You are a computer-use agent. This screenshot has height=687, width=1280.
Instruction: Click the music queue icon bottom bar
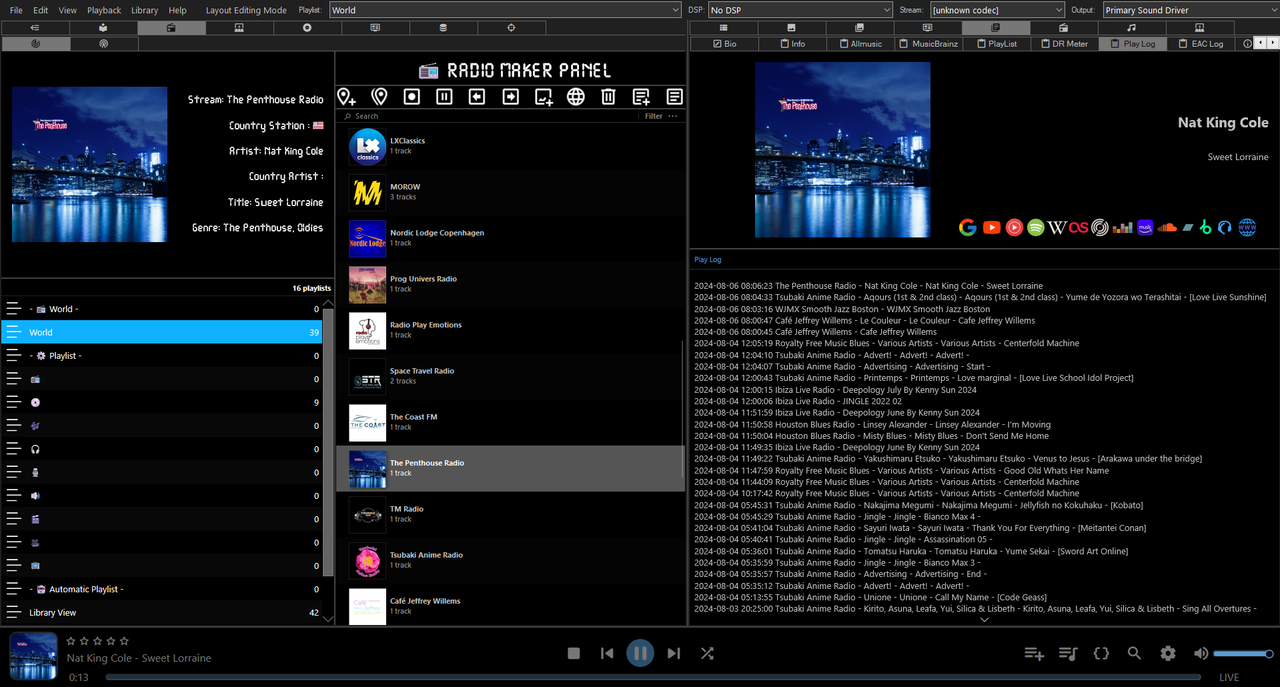click(x=1068, y=653)
